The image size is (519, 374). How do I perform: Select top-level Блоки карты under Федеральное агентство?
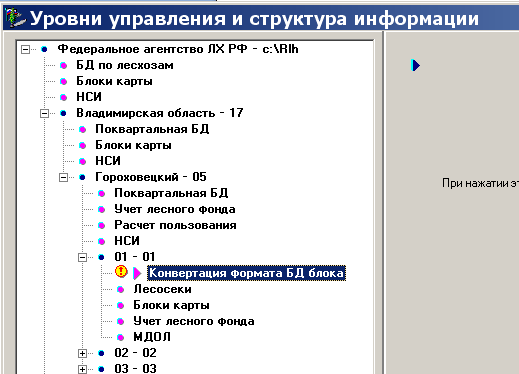tap(114, 81)
